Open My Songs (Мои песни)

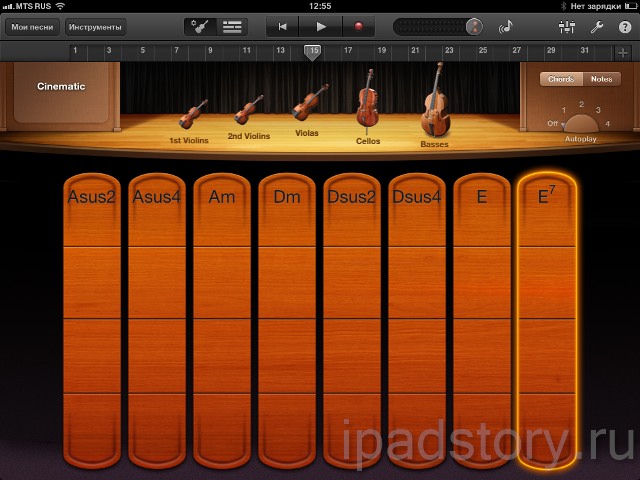(32, 27)
